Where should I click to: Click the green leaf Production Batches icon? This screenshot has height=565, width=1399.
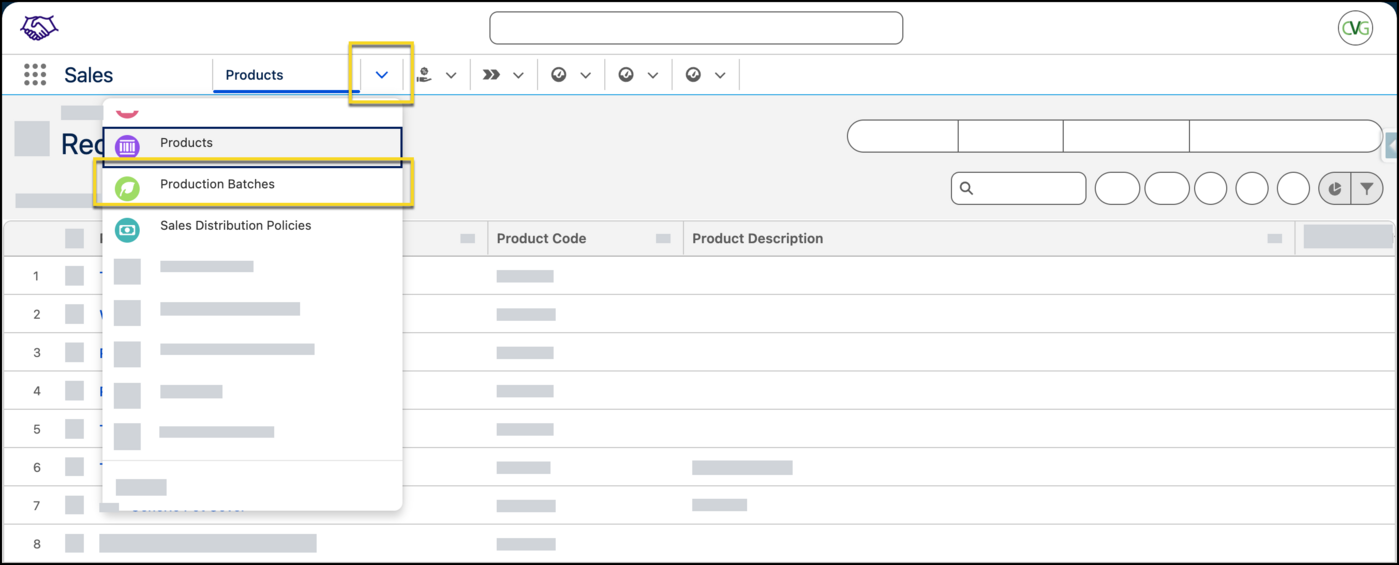tap(127, 188)
